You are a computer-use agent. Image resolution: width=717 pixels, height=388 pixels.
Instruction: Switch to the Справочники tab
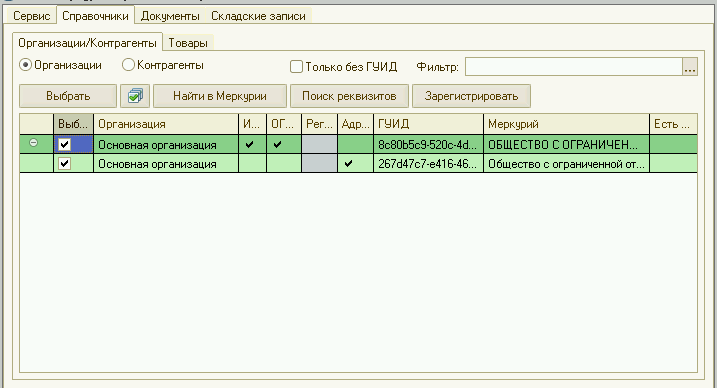[95, 16]
